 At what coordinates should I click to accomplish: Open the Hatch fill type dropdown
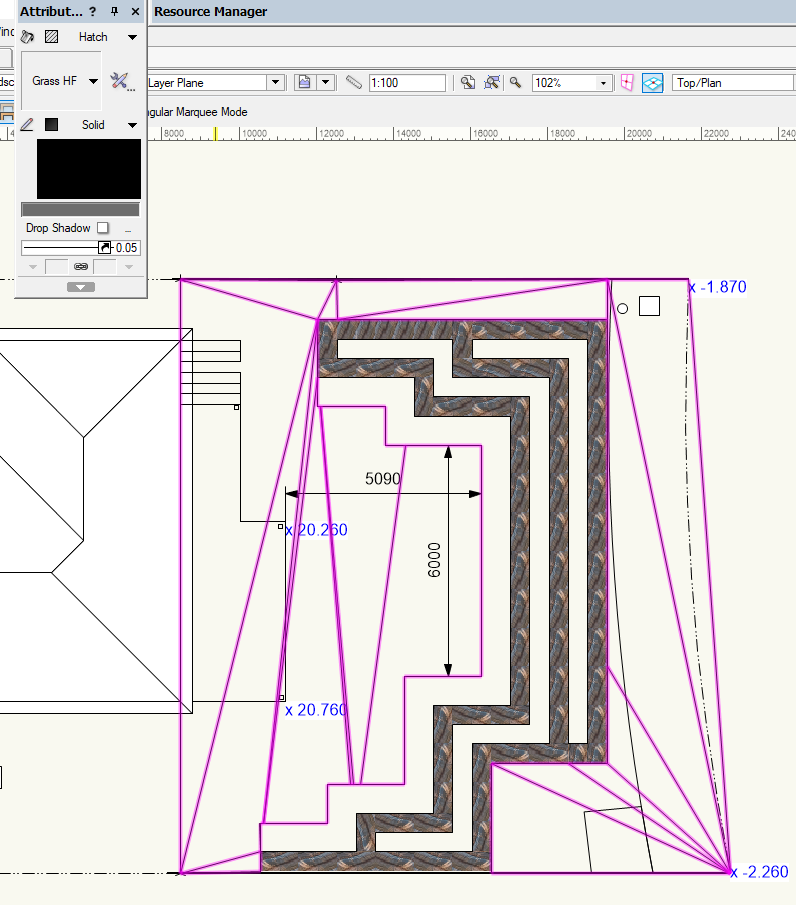[132, 37]
